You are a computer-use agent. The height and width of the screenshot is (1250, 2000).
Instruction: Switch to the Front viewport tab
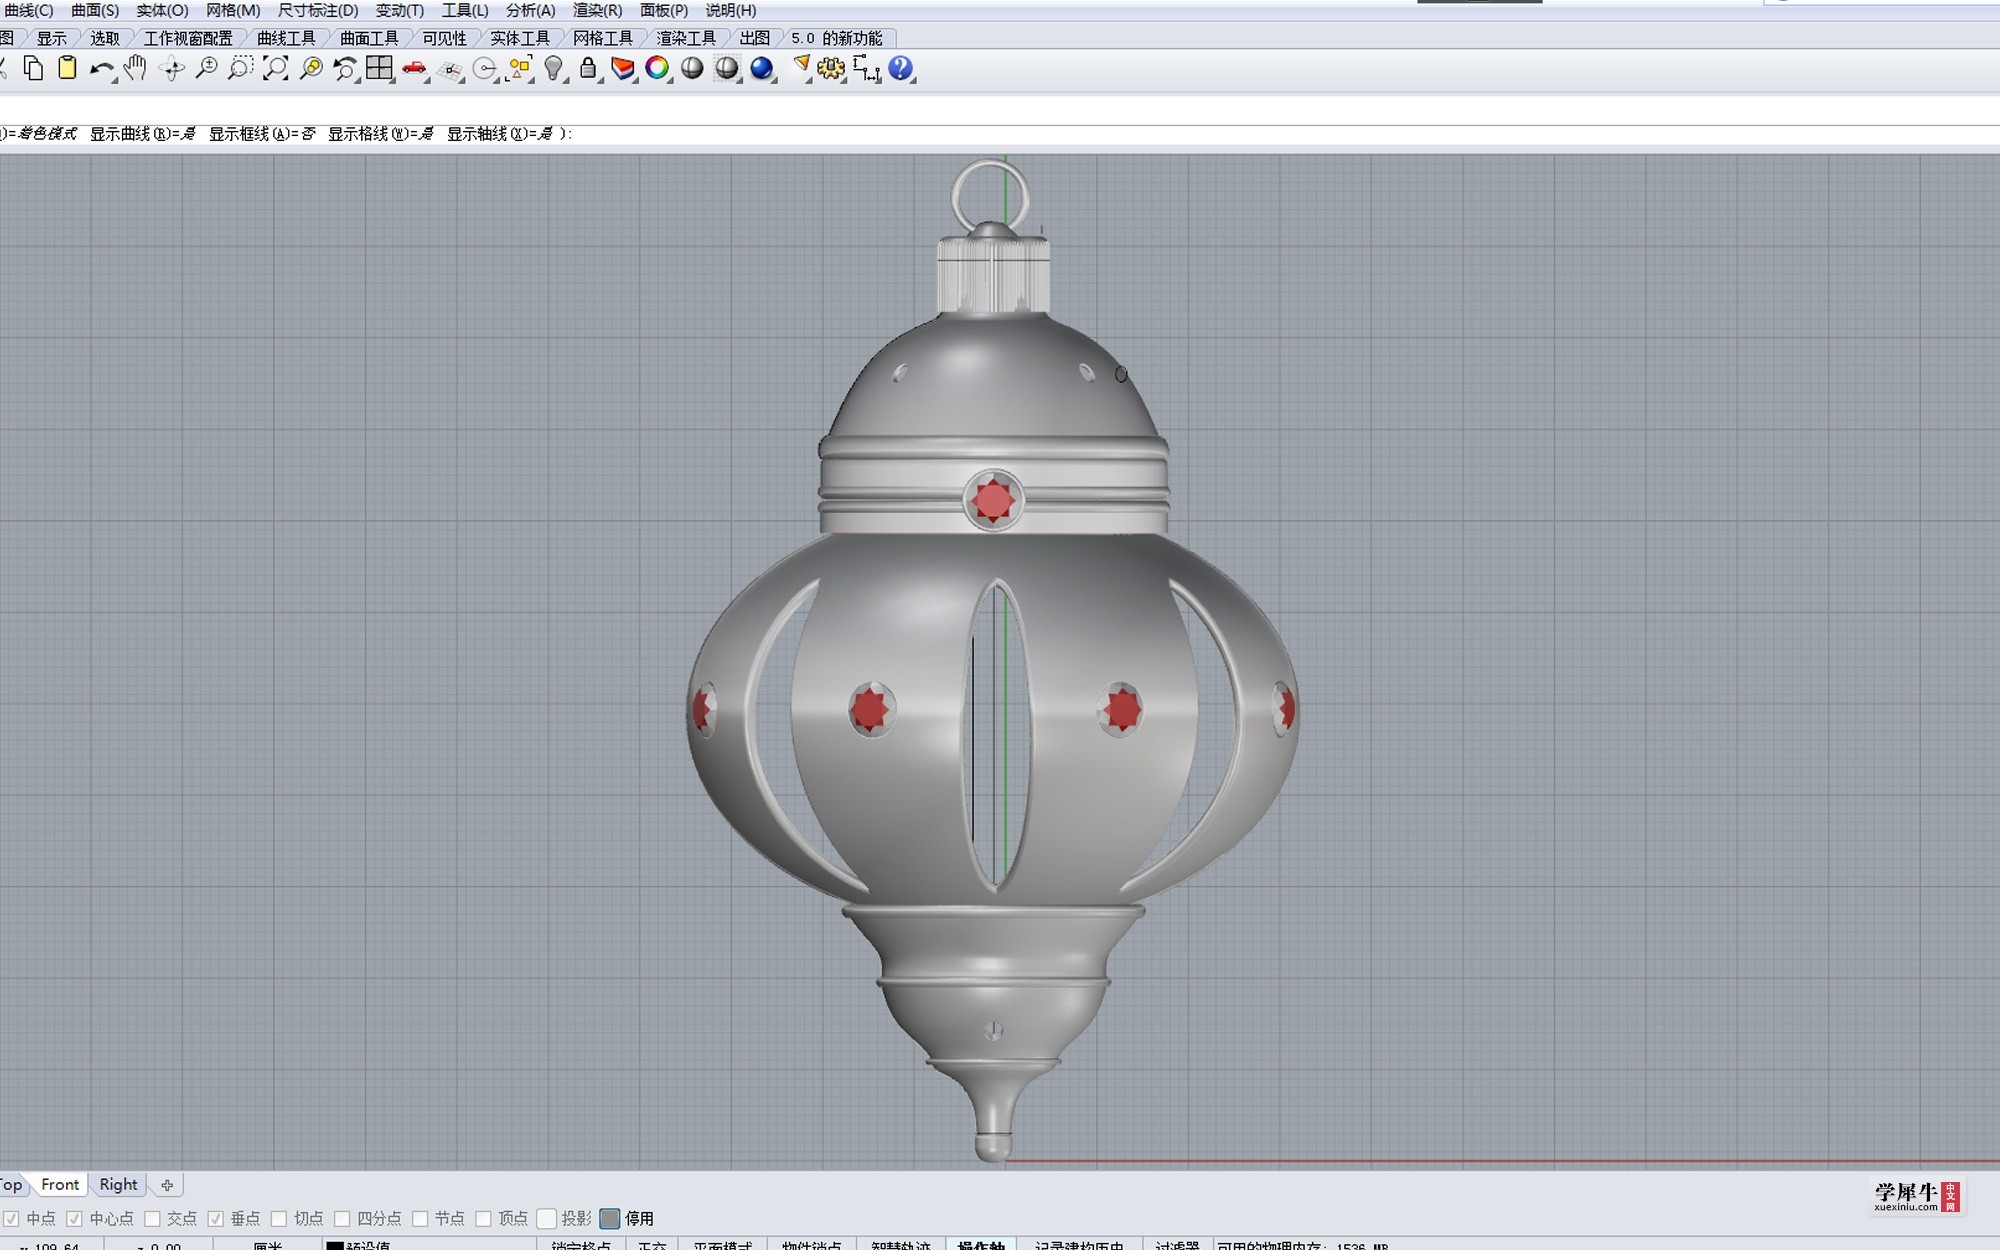(x=60, y=1184)
